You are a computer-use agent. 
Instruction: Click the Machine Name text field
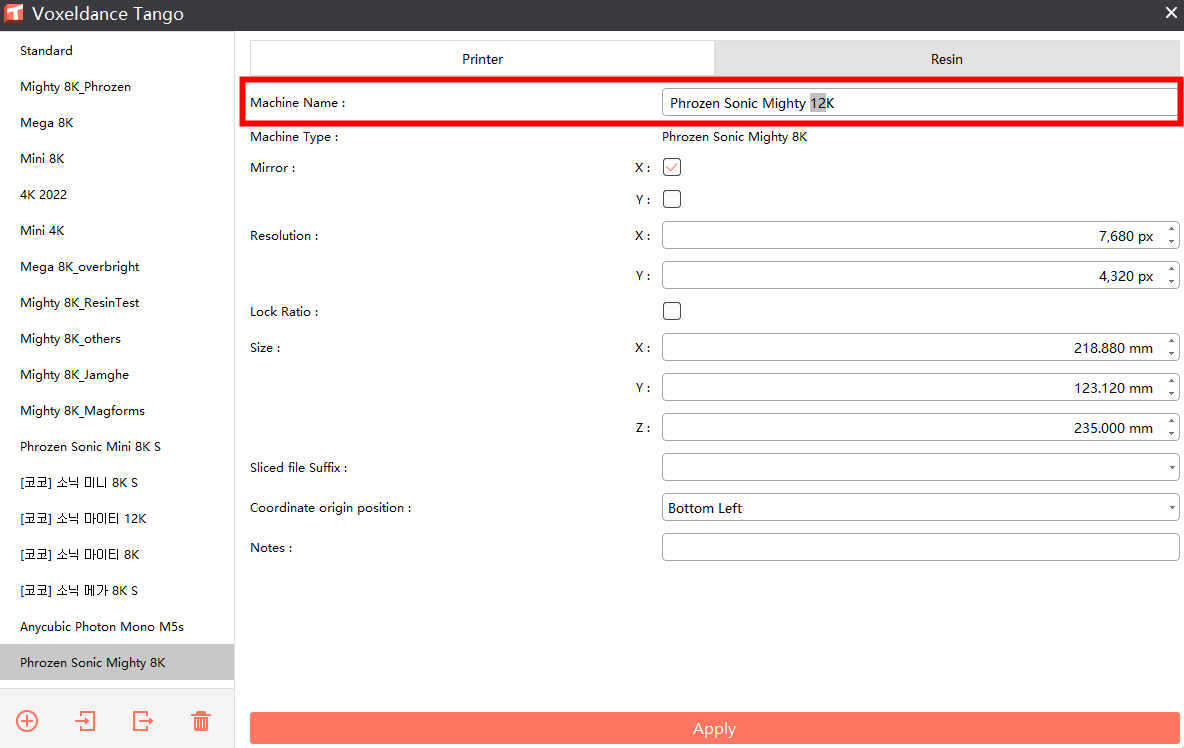tap(918, 103)
